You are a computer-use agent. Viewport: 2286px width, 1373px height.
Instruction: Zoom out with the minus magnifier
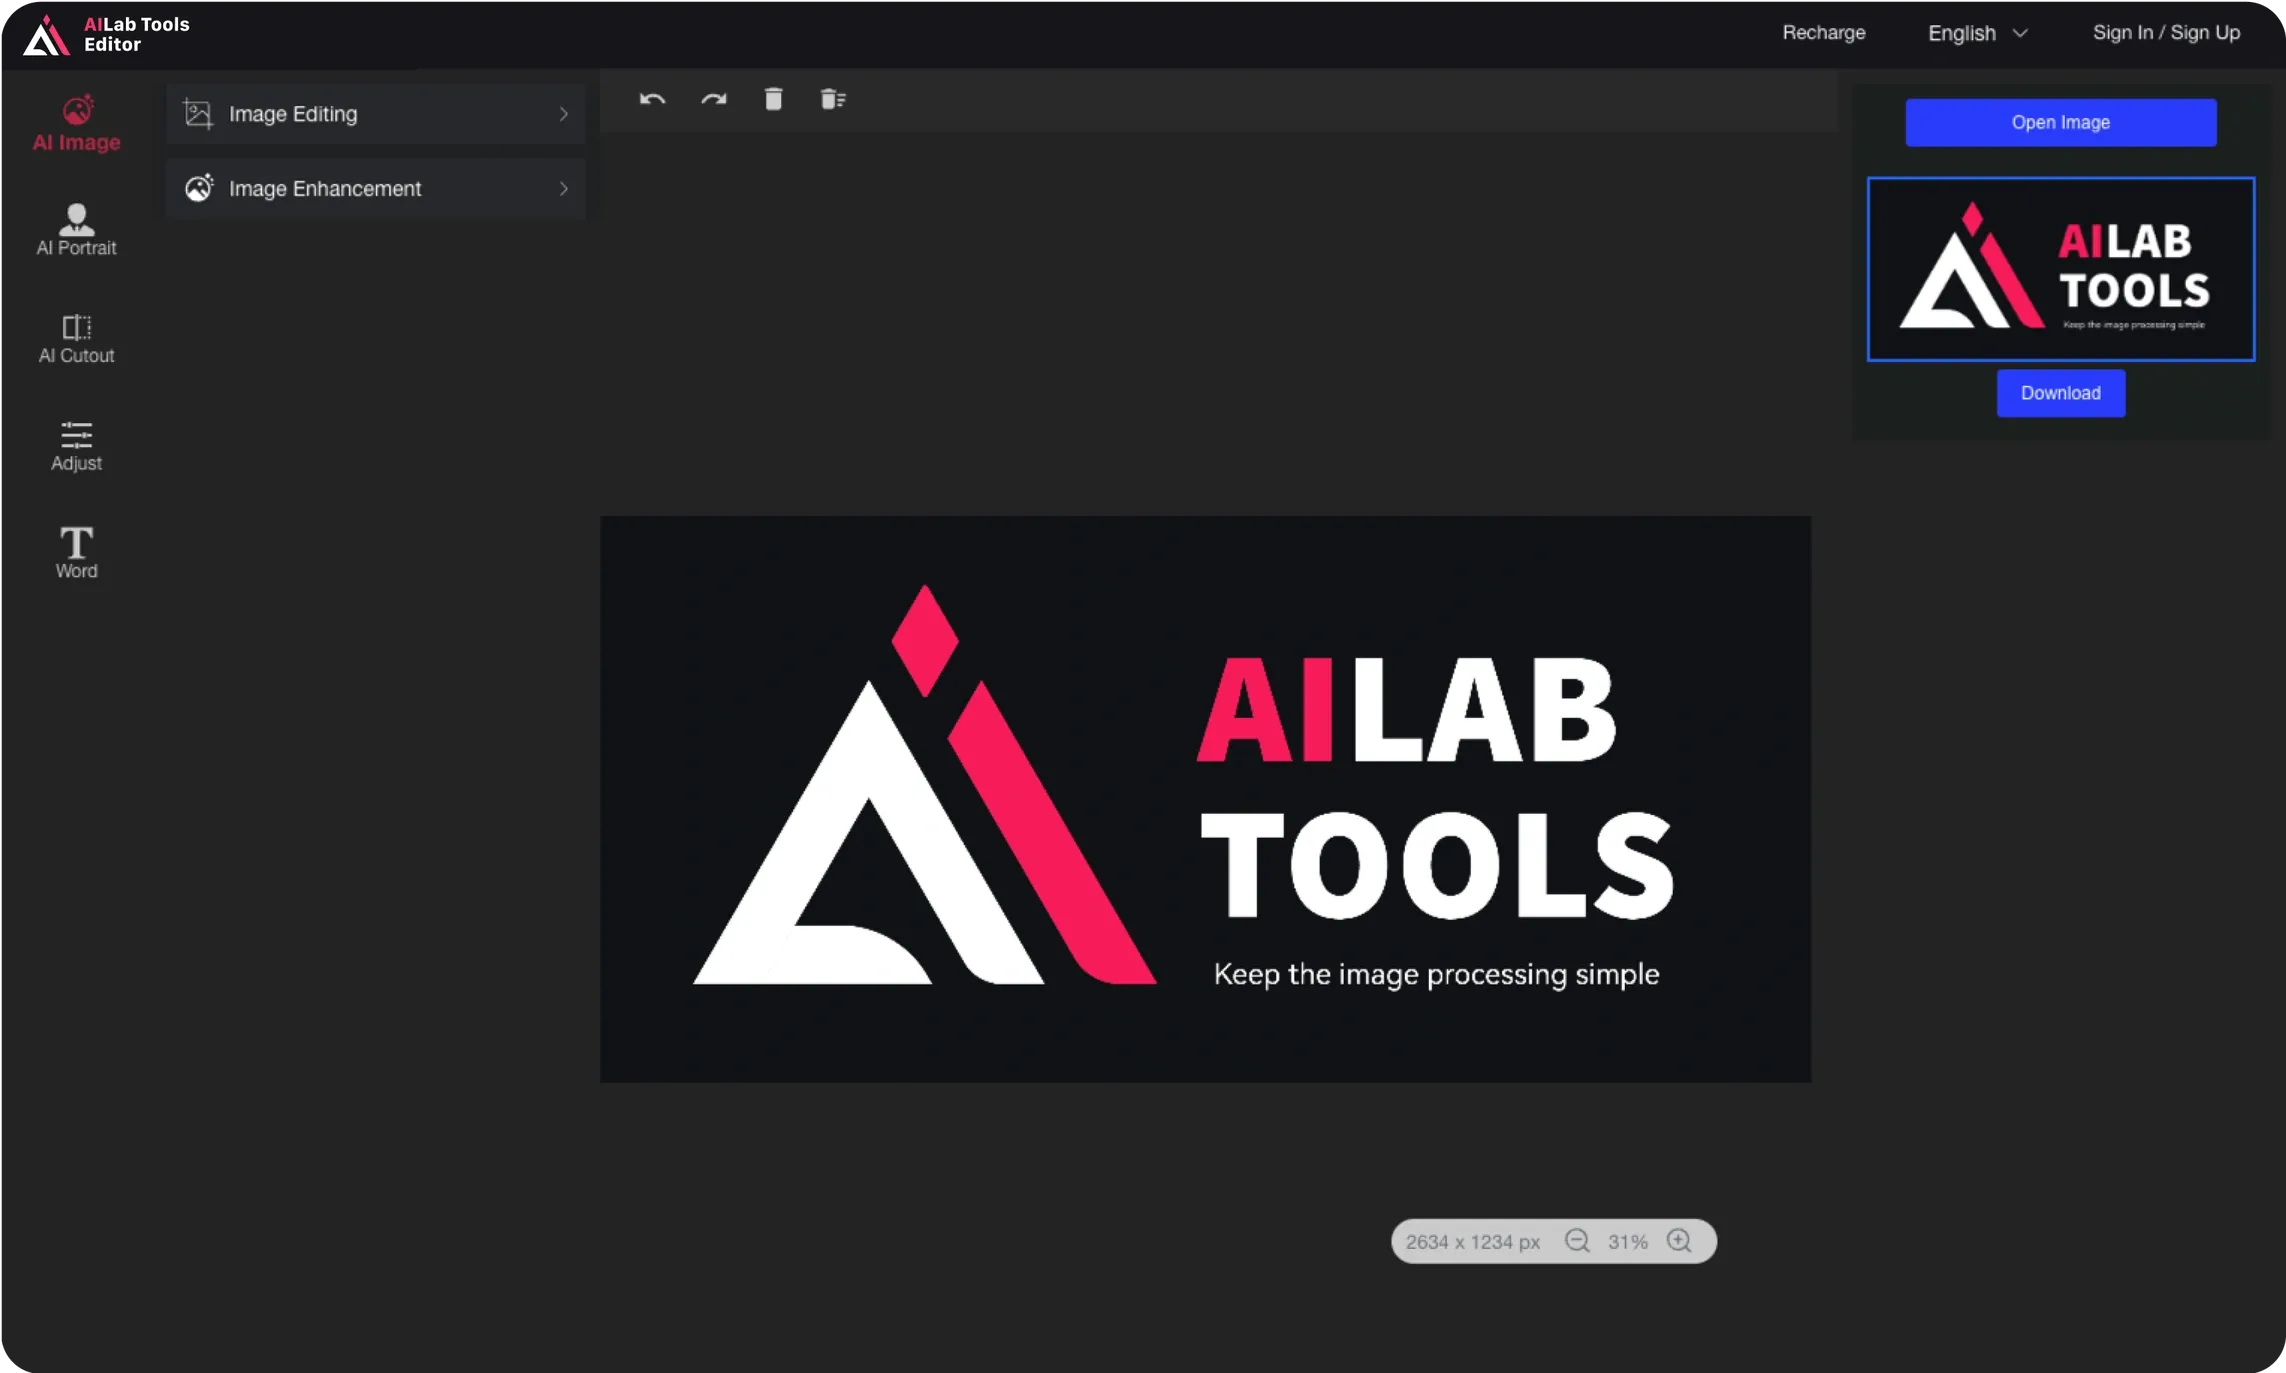(1577, 1241)
